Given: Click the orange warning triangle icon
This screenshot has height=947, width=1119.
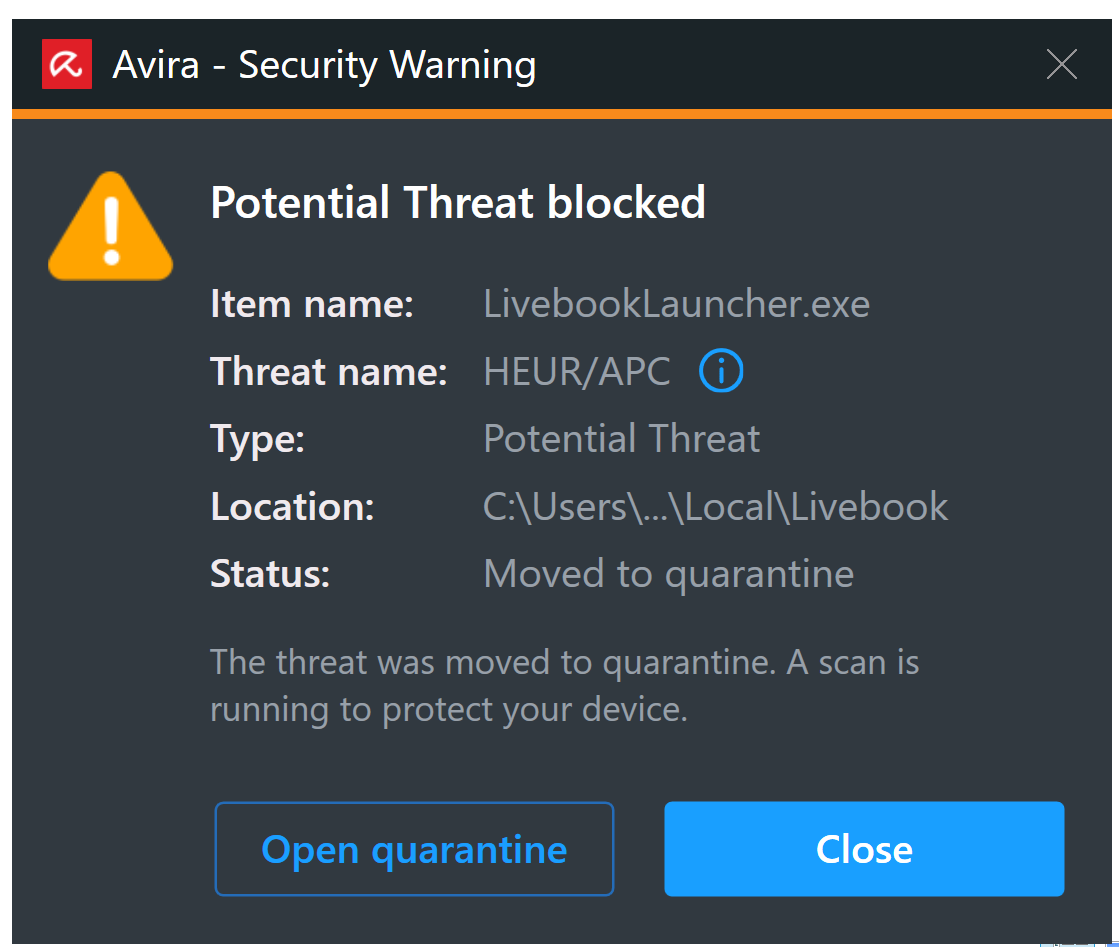Looking at the screenshot, I should pyautogui.click(x=110, y=225).
